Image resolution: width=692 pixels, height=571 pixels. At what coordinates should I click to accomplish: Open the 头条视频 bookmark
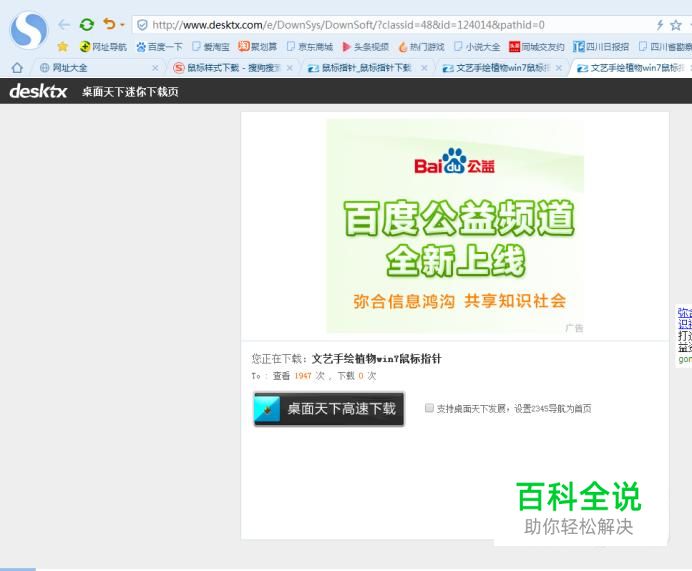pos(365,47)
